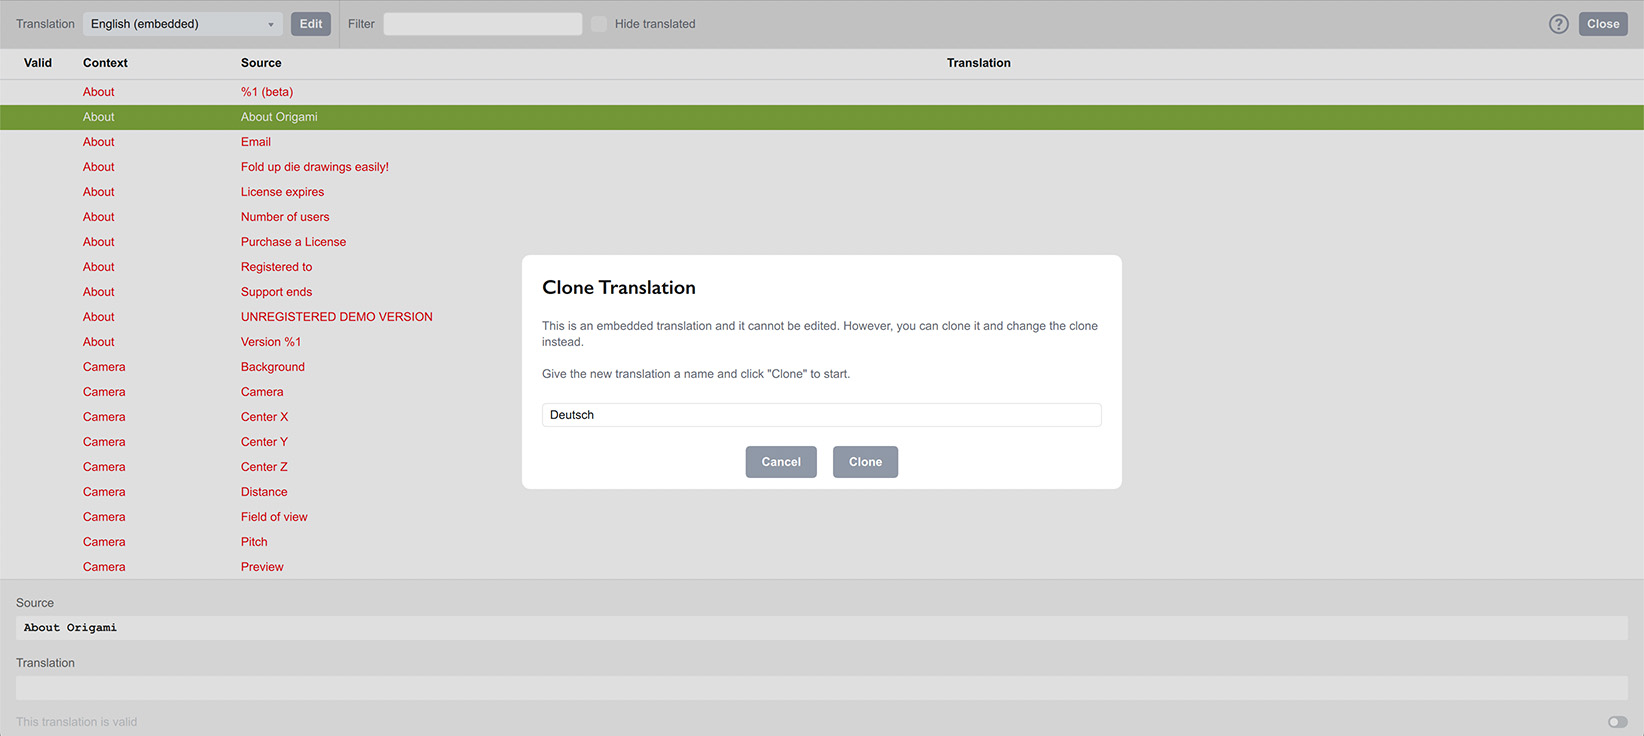
Task: Click the help question mark icon
Action: (x=1558, y=24)
